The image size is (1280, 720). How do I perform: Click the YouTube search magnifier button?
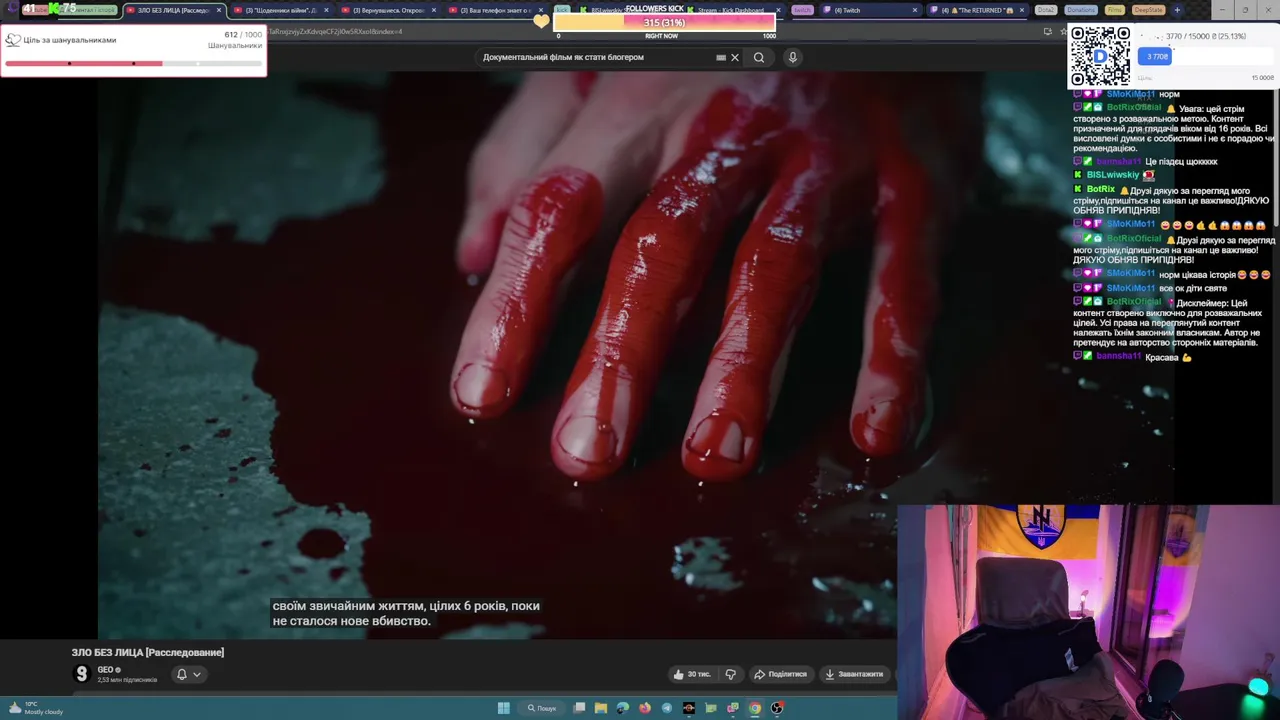pos(759,57)
